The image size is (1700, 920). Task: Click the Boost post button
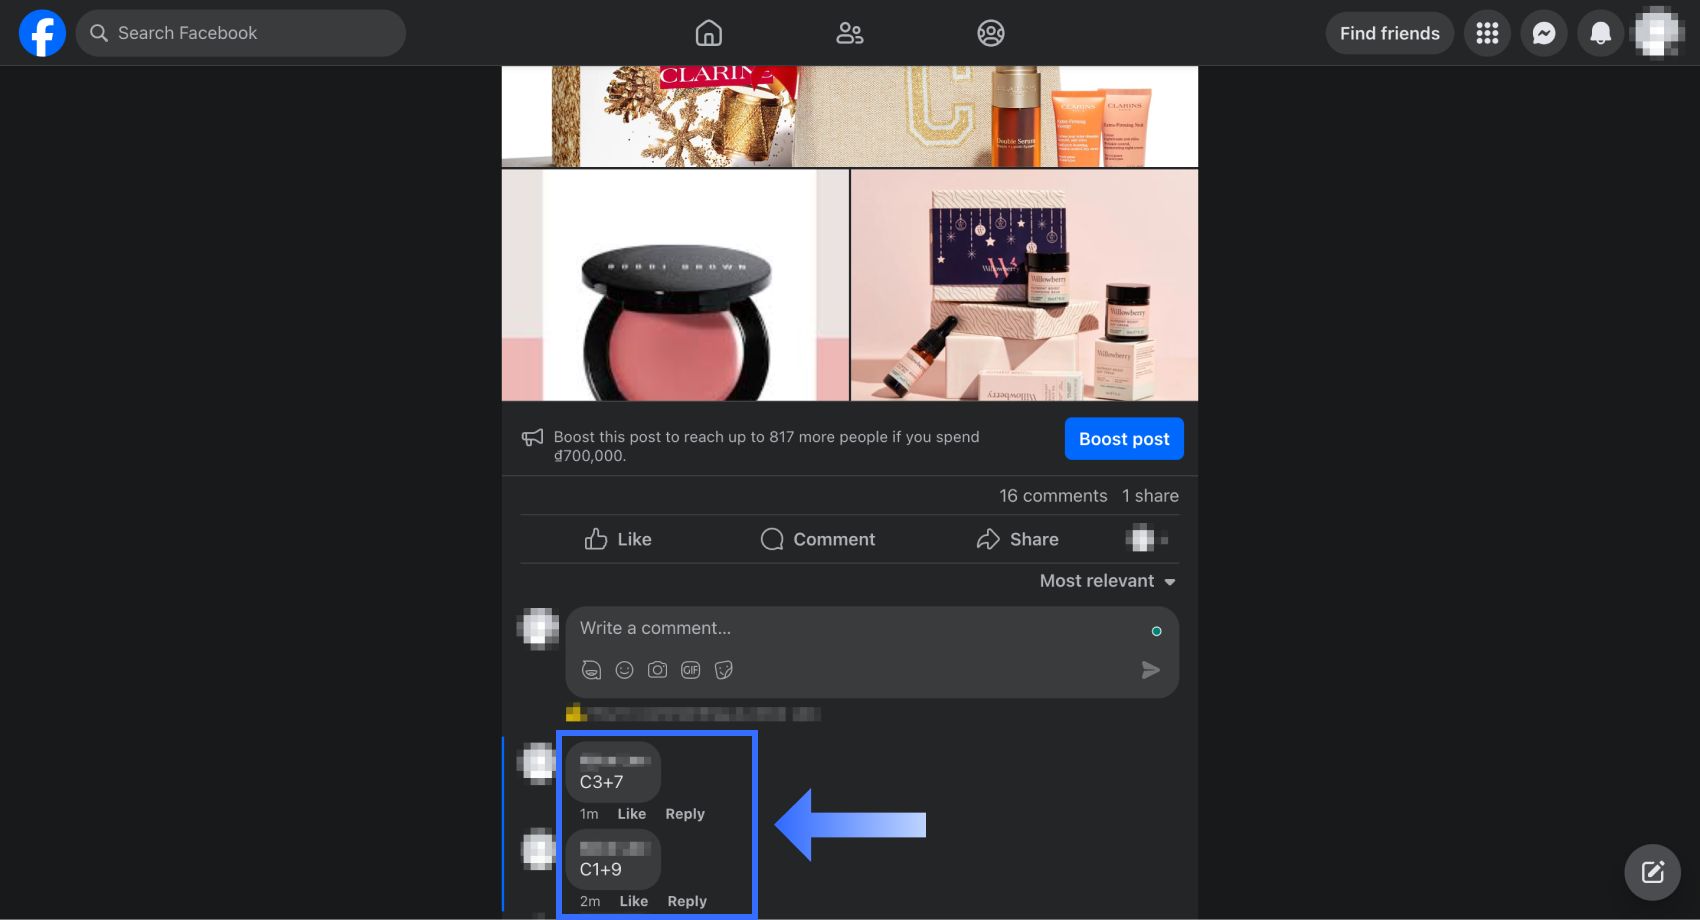[x=1124, y=439]
